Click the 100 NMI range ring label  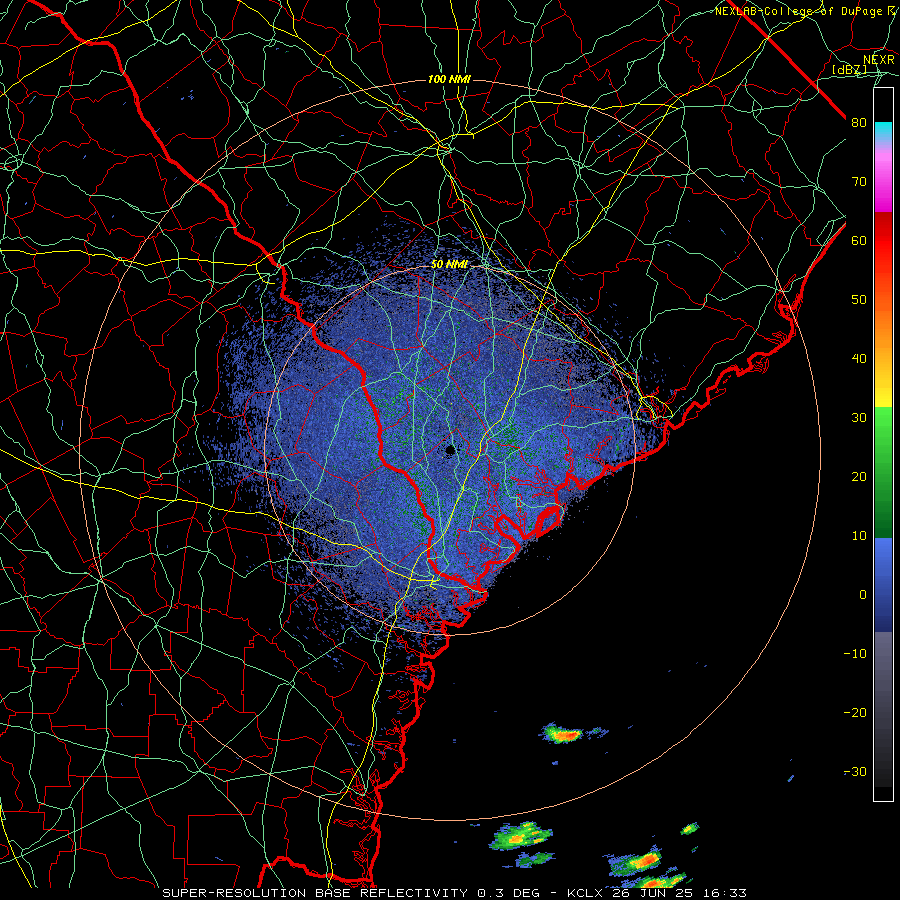click(449, 79)
